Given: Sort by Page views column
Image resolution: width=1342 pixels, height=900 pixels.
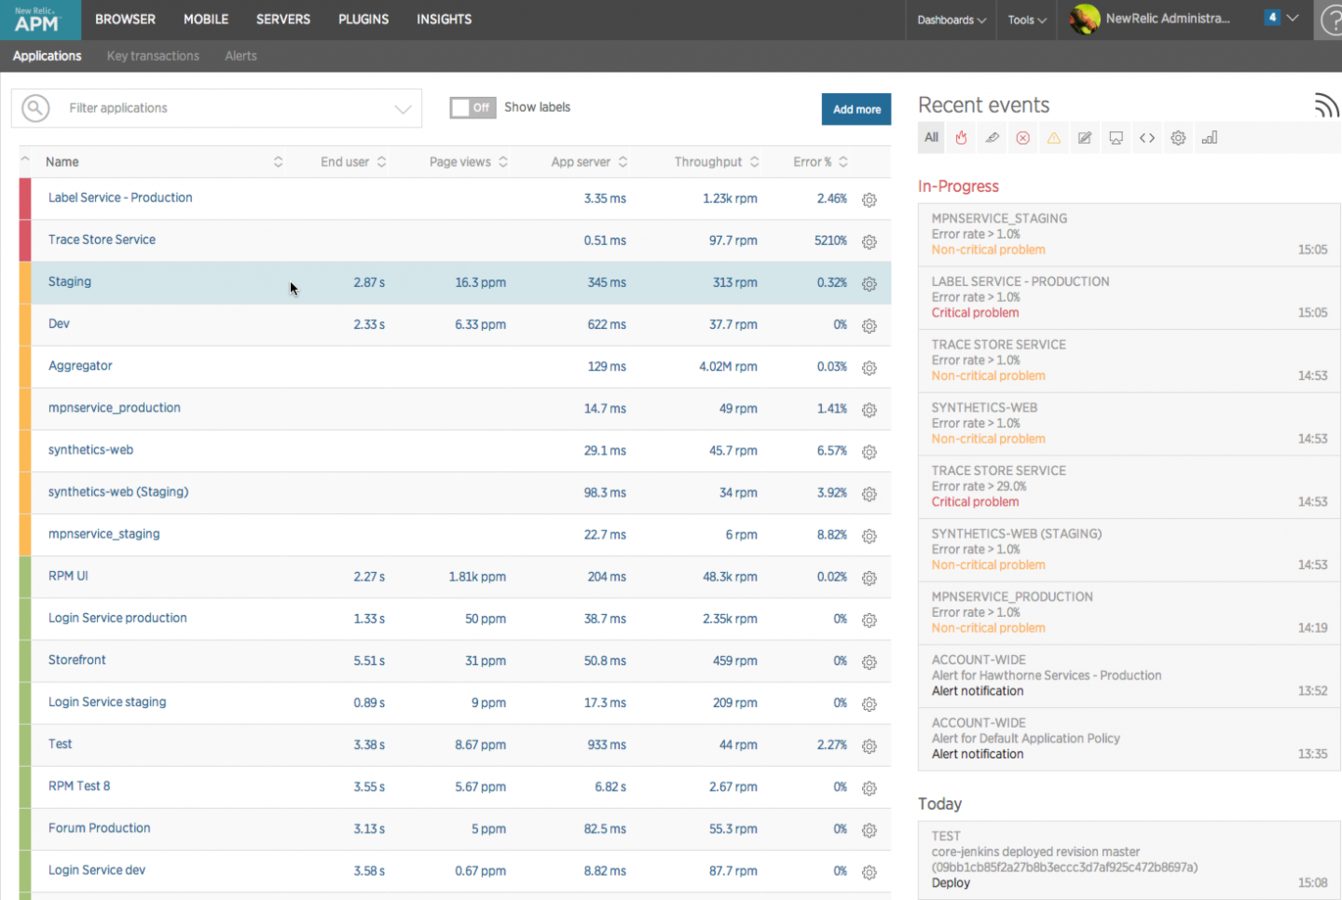Looking at the screenshot, I should [x=468, y=162].
